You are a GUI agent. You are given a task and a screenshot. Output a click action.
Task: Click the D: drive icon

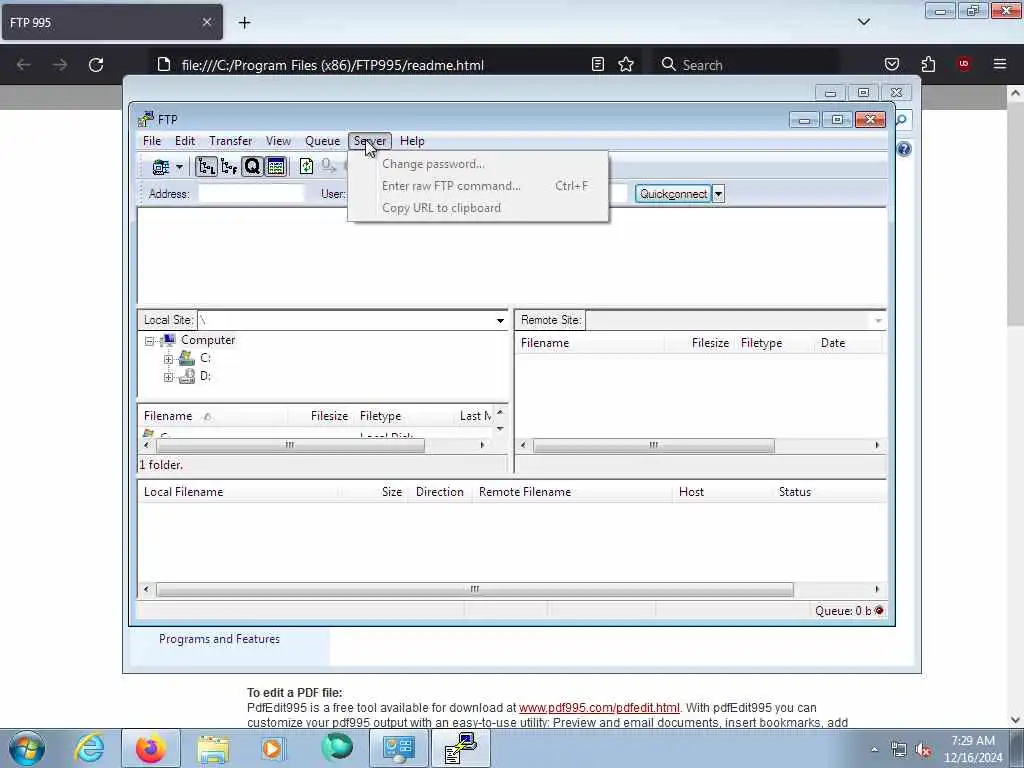pyautogui.click(x=187, y=376)
